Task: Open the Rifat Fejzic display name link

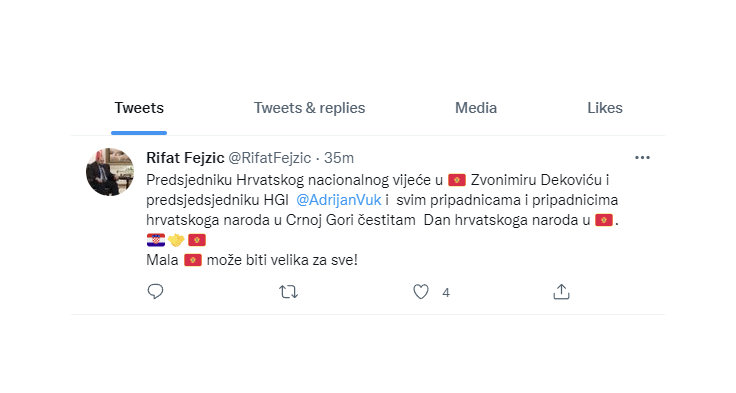Action: point(185,158)
